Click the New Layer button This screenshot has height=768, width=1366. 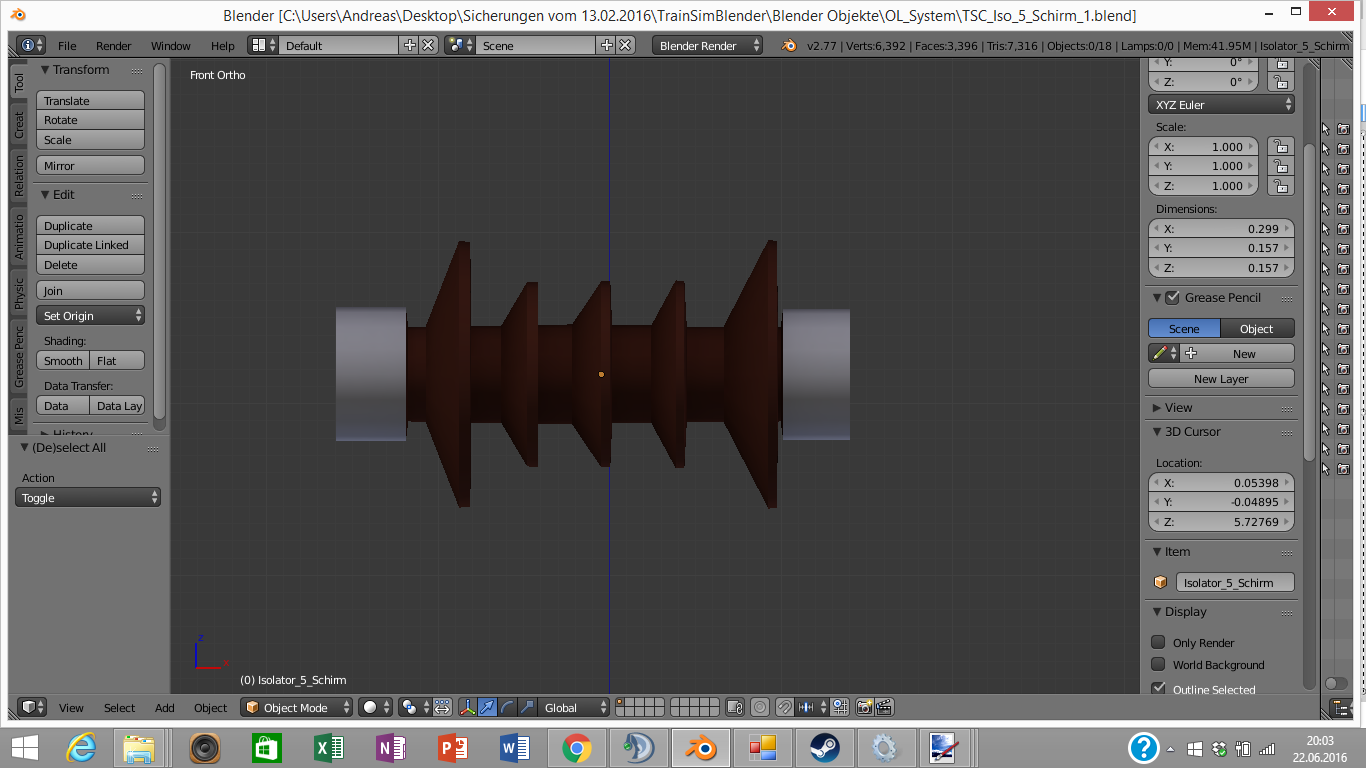(1221, 379)
